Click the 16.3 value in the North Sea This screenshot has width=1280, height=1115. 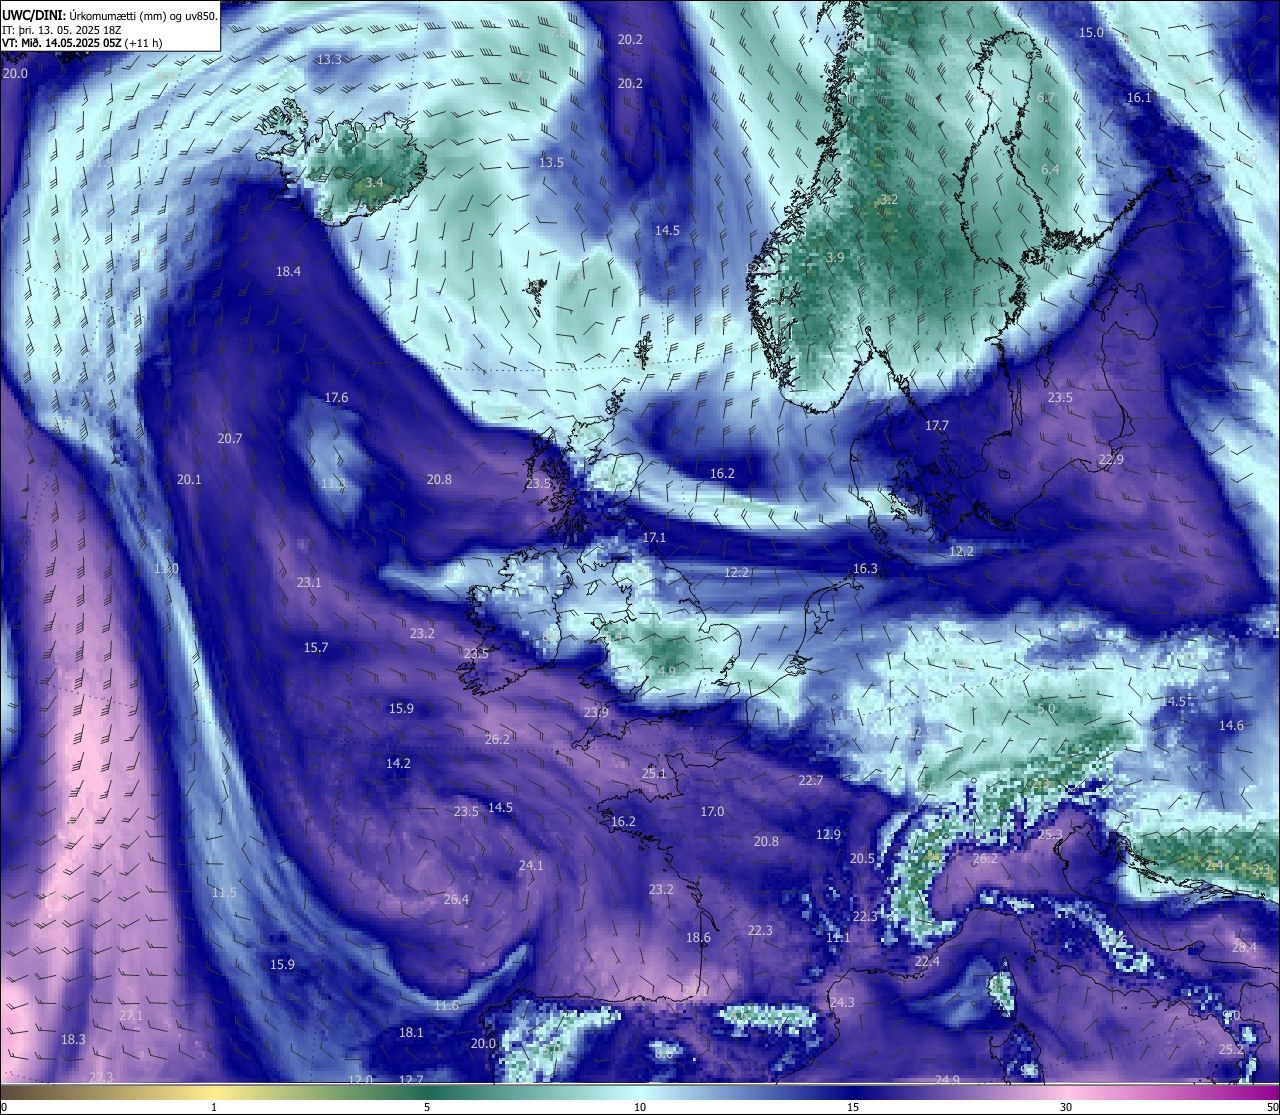[865, 568]
